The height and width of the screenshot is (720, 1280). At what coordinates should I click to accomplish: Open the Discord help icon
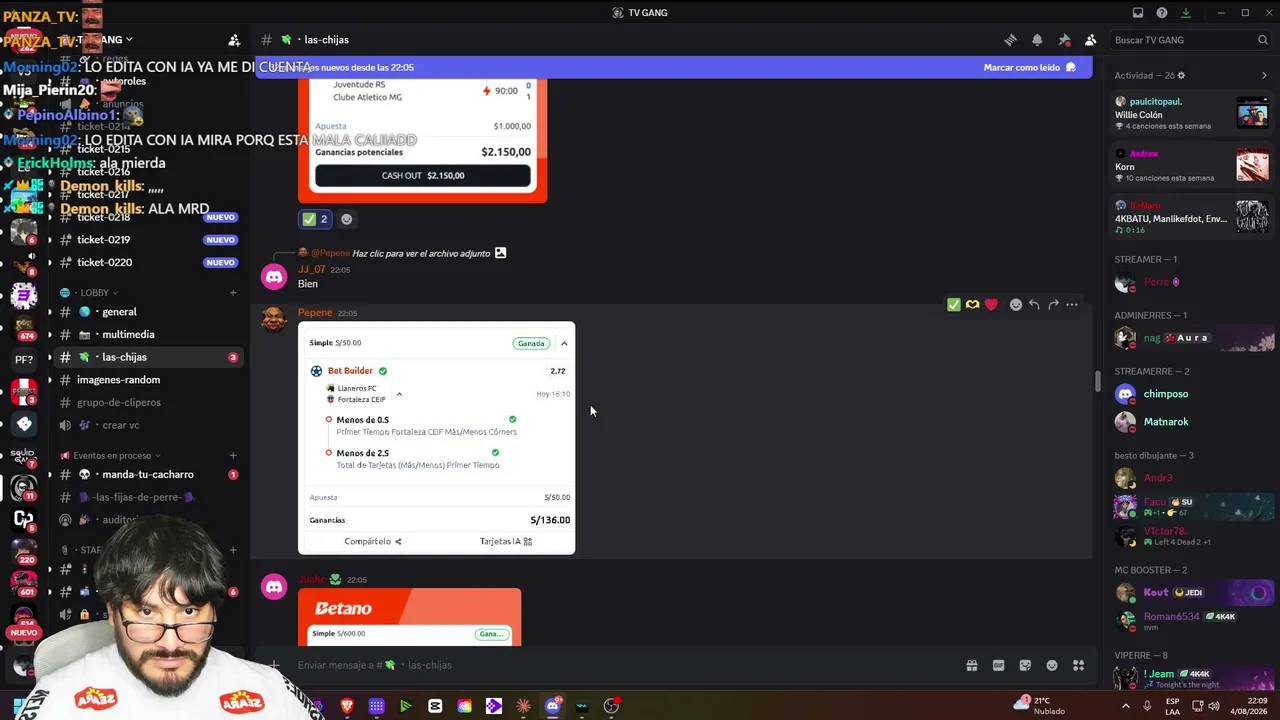tap(1162, 13)
